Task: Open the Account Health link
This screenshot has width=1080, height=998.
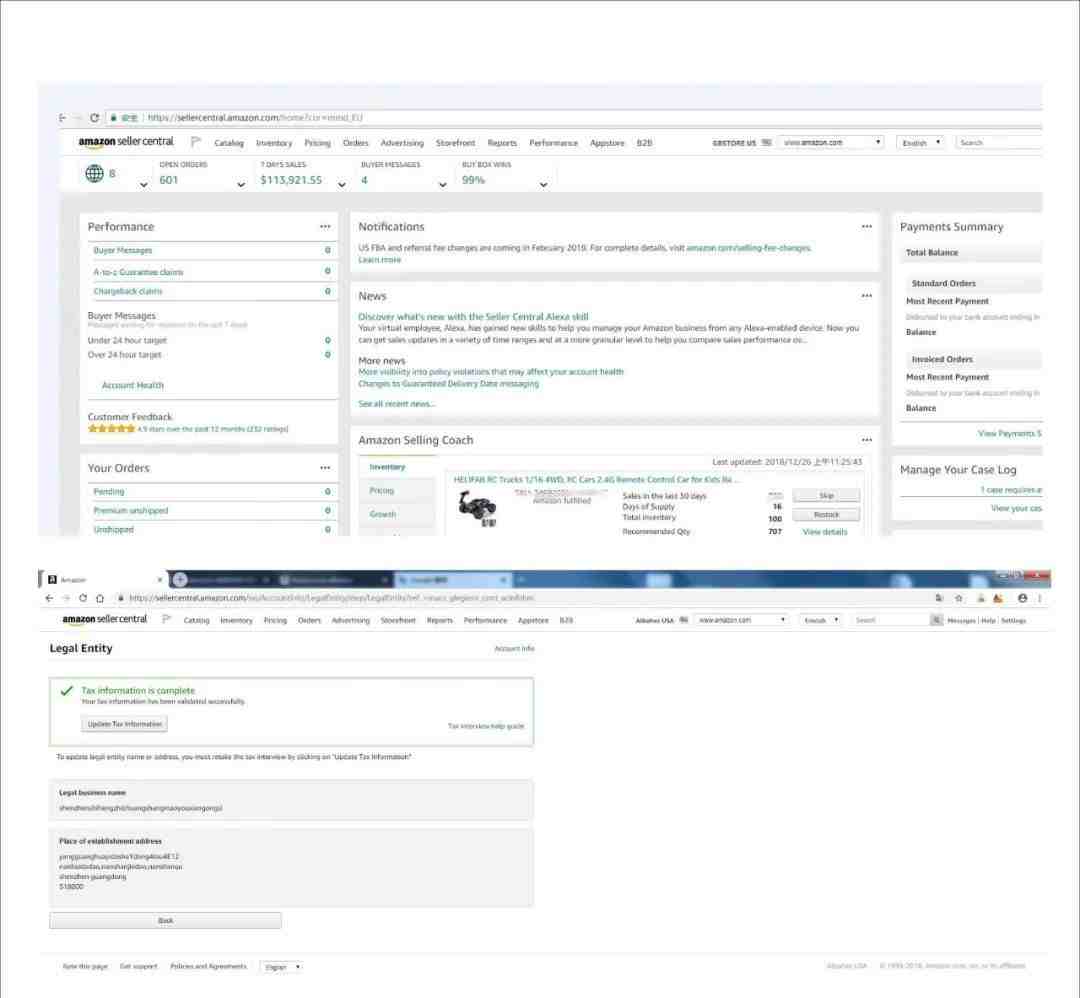Action: [133, 385]
